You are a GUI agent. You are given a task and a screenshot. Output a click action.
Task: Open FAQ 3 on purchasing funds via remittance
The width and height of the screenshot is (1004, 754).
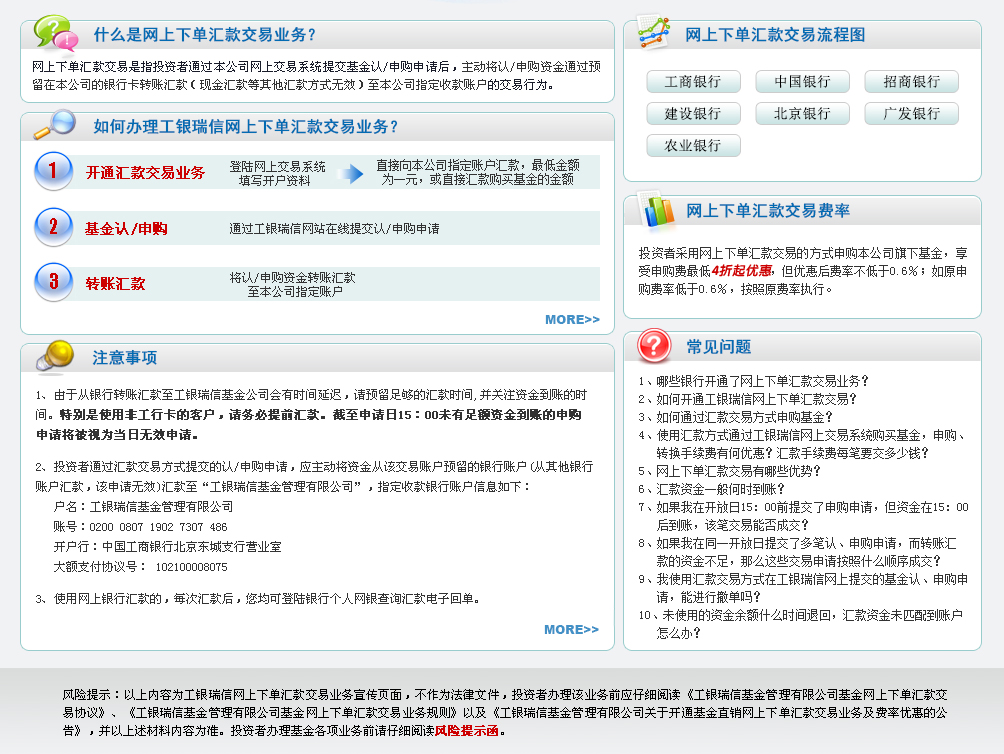[735, 417]
